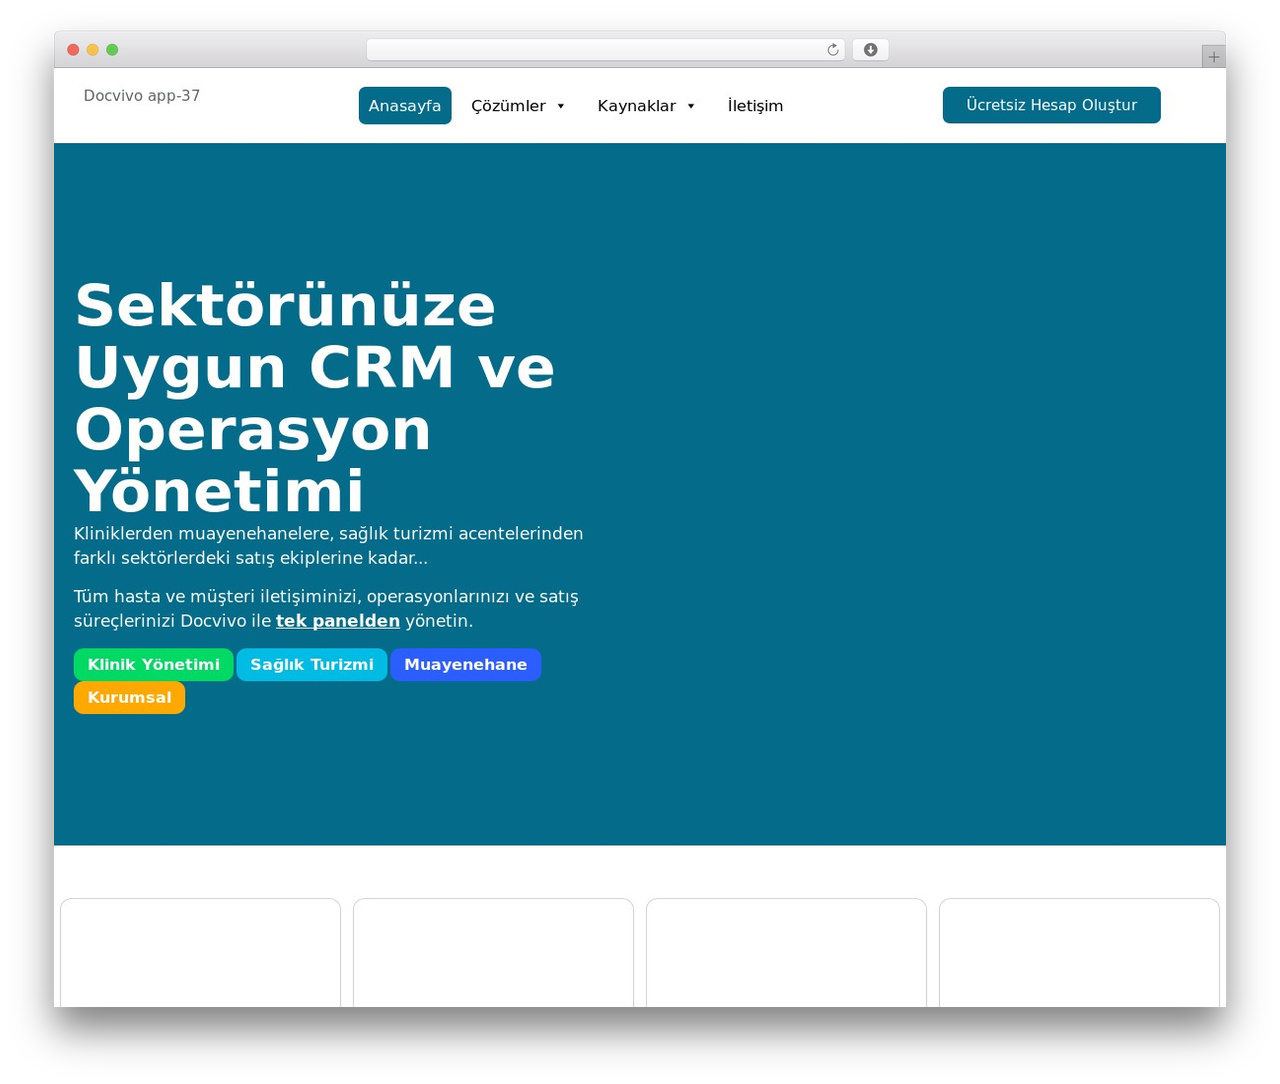
Task: Expand the Kaynaklar dropdown arrow
Action: tap(691, 106)
